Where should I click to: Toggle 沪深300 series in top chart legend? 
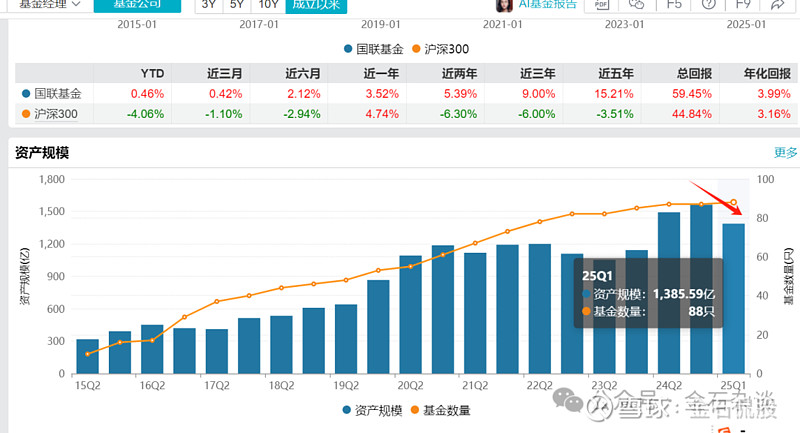pyautogui.click(x=440, y=49)
